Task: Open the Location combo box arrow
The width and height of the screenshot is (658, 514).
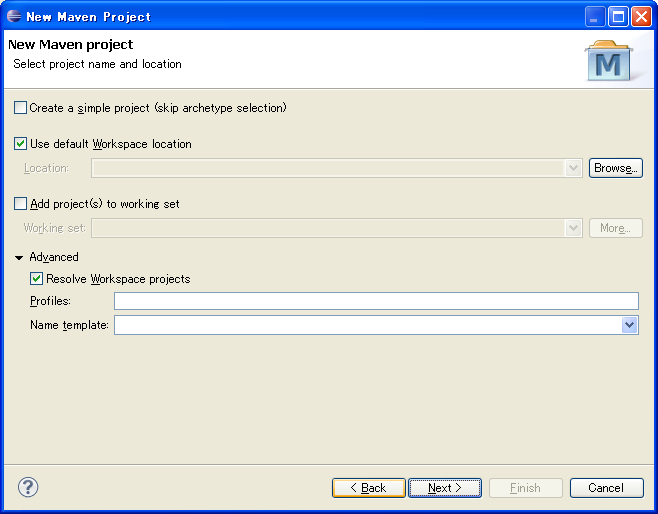Action: click(x=573, y=168)
